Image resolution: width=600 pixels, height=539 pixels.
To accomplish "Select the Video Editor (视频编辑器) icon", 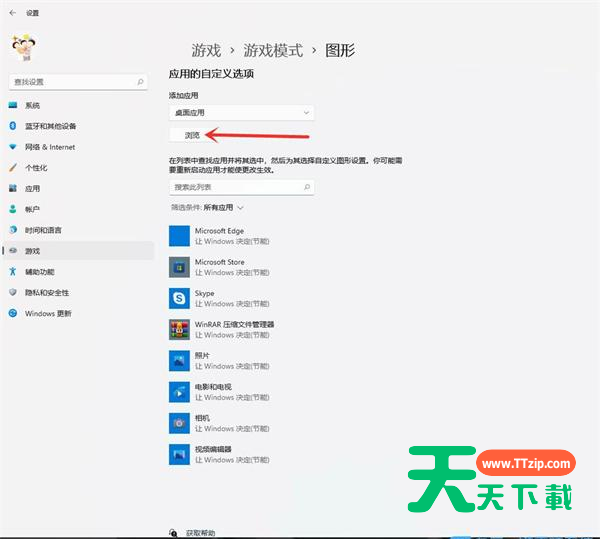I will point(179,454).
